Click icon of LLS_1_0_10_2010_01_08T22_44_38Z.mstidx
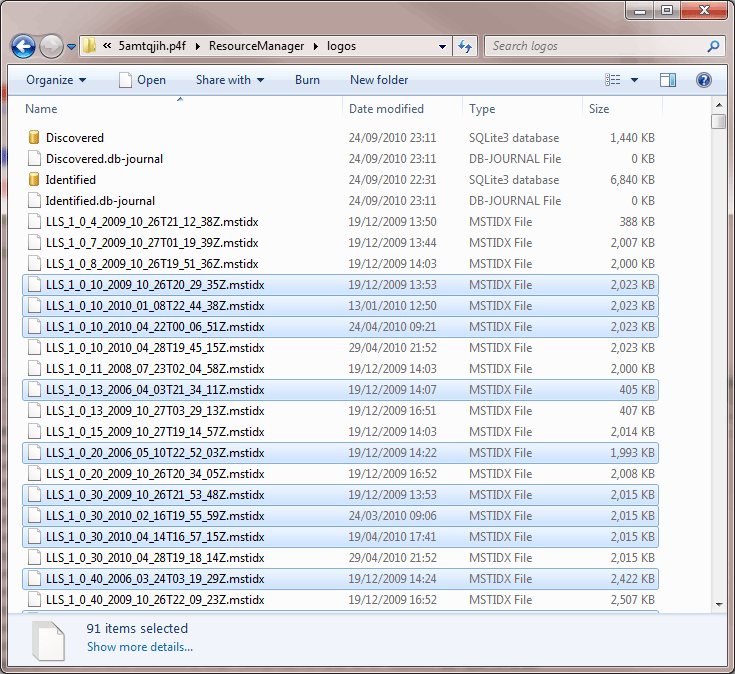 [x=34, y=306]
